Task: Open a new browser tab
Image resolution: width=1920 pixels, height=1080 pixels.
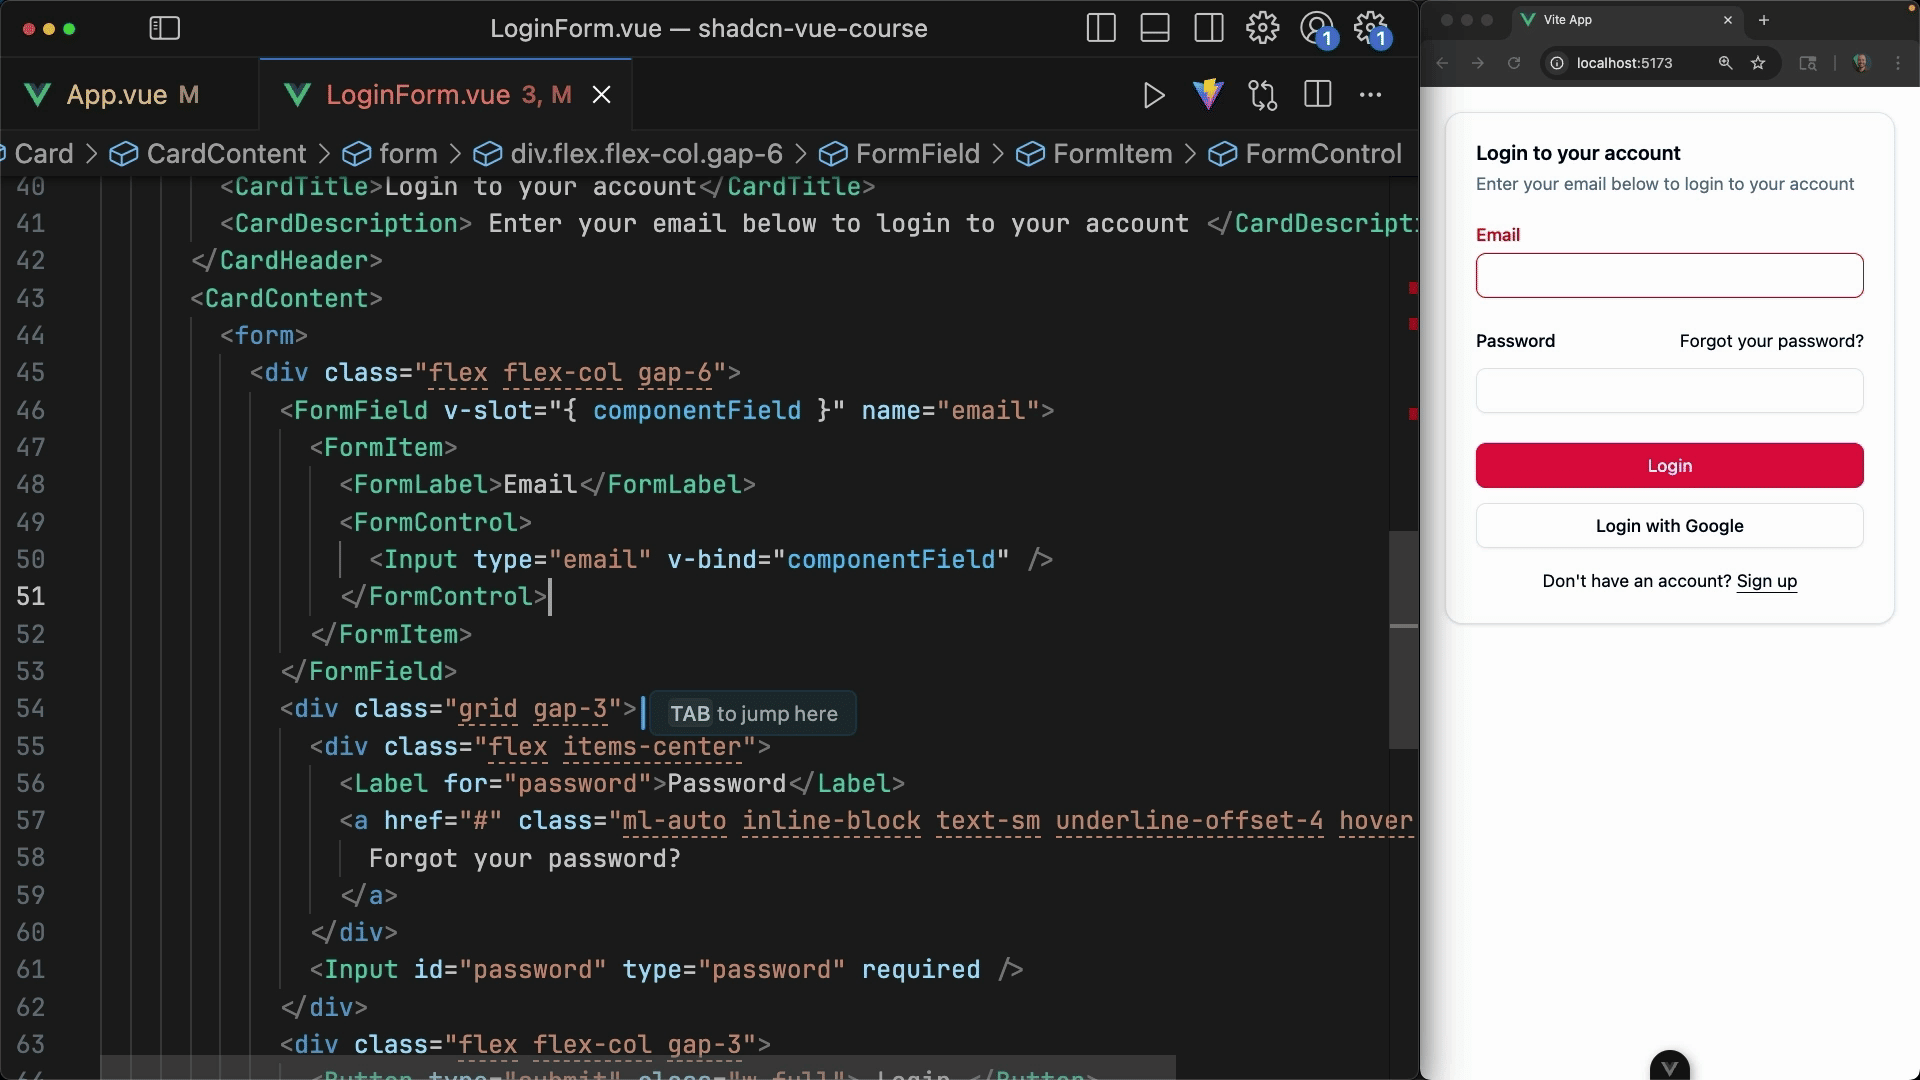Action: [1764, 20]
